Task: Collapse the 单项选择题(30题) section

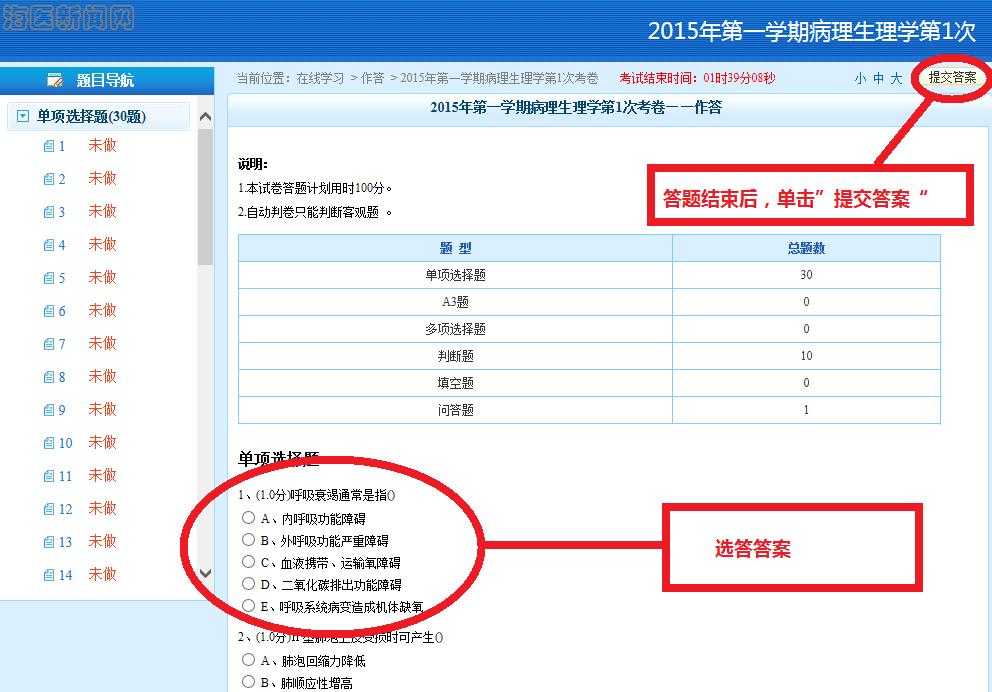Action: click(23, 117)
